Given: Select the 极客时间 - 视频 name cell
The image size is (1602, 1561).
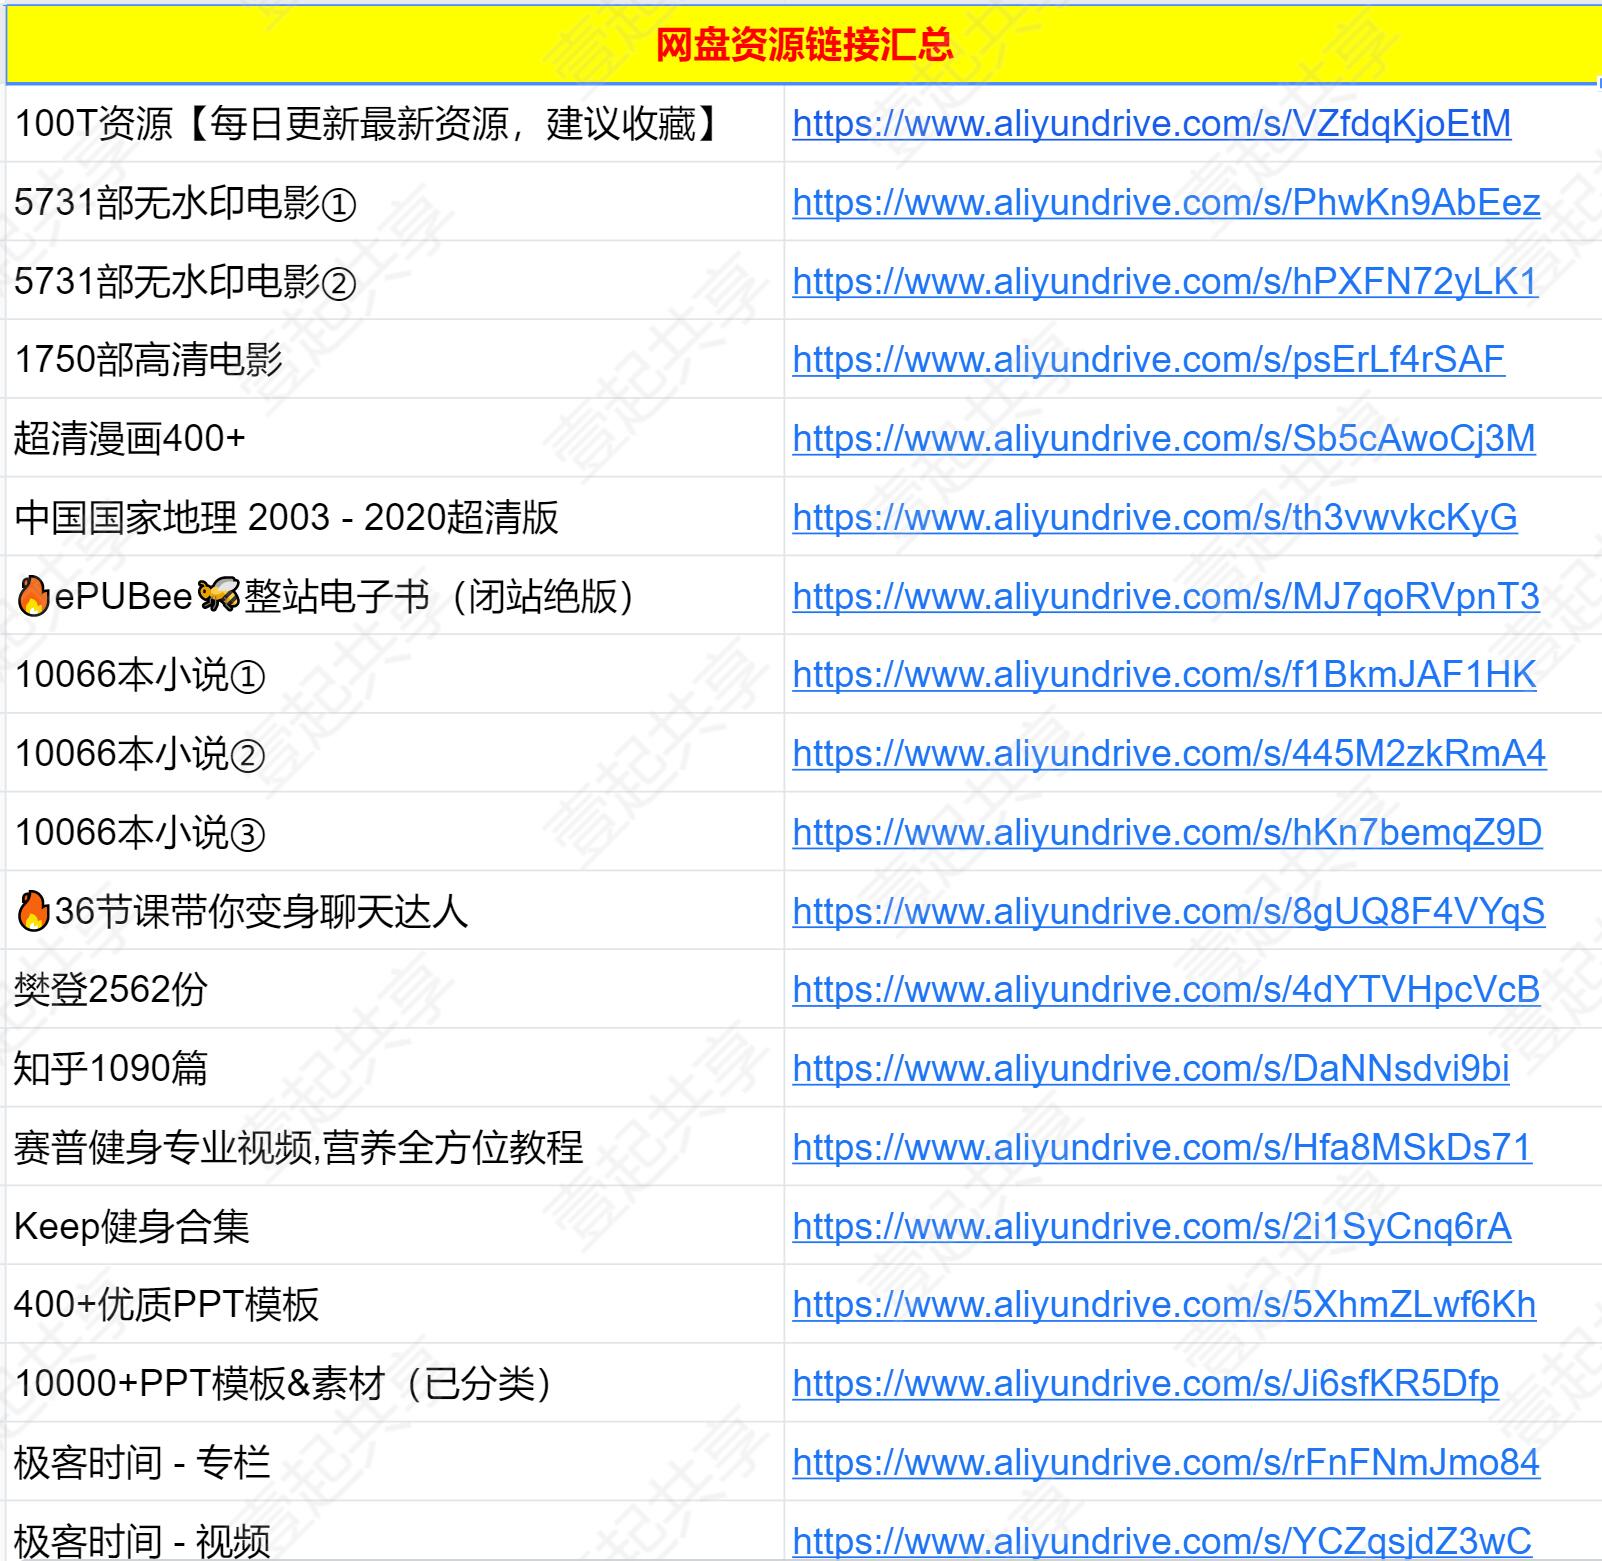Looking at the screenshot, I should [142, 1540].
